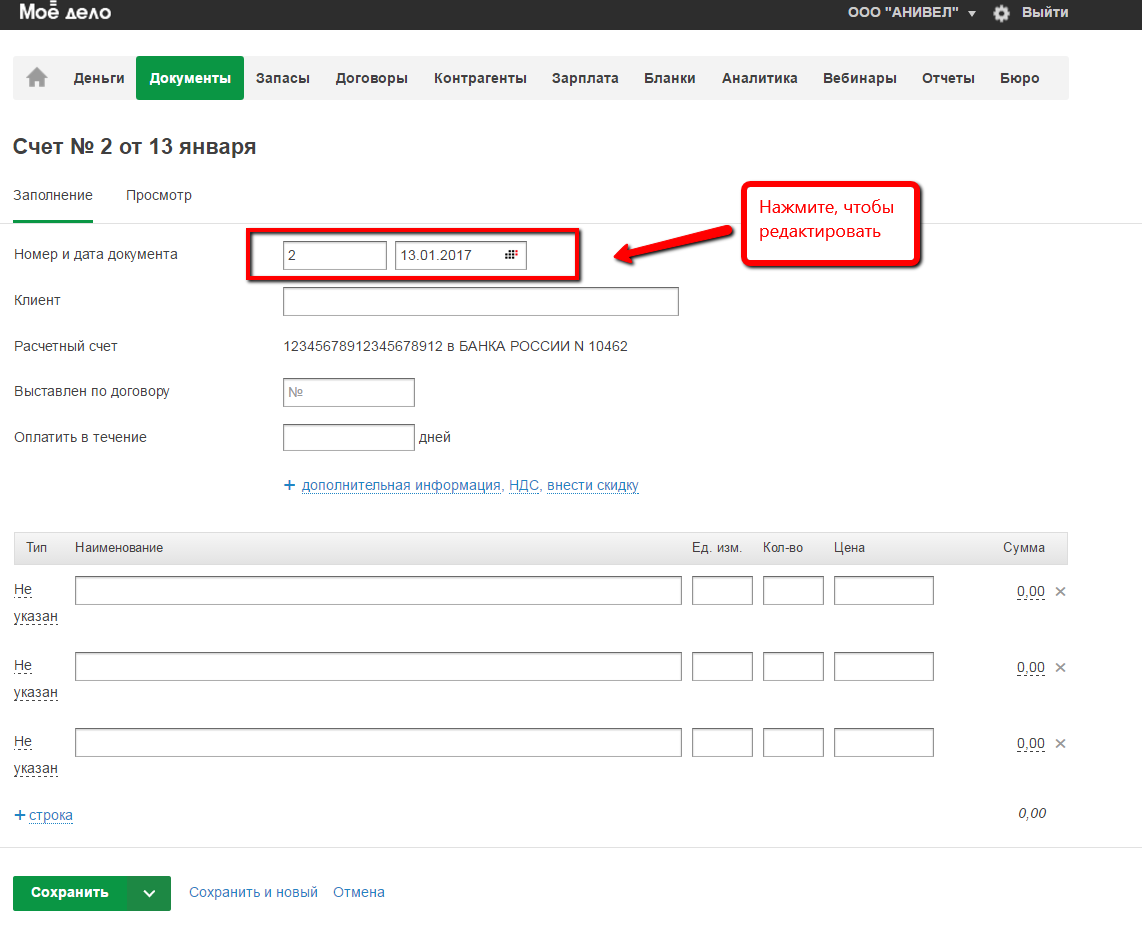Focus the Клиент input field

coord(480,301)
